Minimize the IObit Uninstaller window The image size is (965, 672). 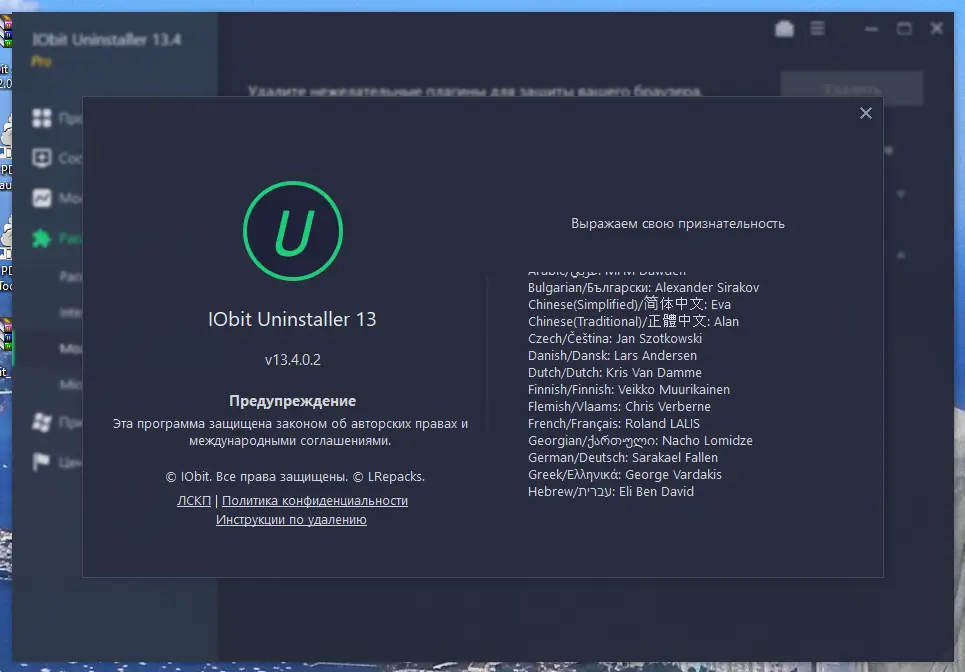click(871, 28)
